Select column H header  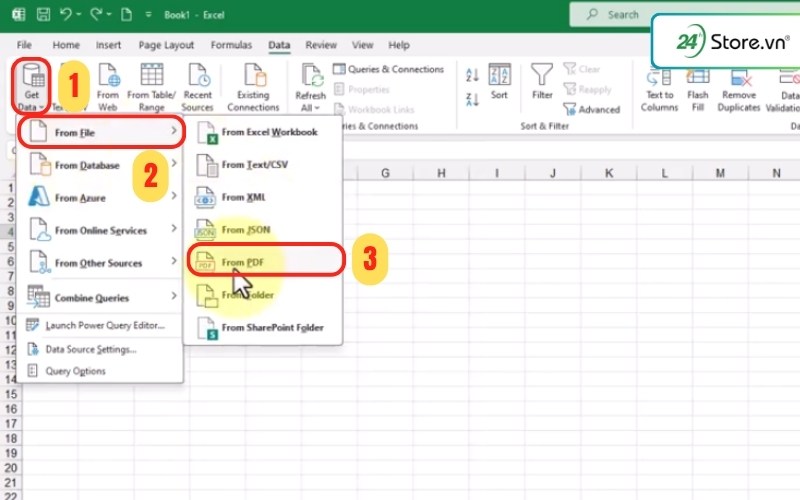441,173
